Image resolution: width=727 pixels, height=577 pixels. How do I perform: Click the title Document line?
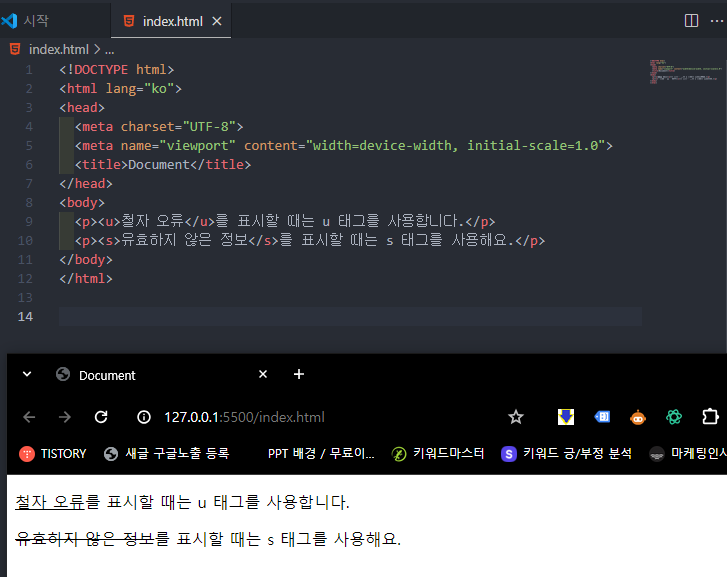[163, 165]
